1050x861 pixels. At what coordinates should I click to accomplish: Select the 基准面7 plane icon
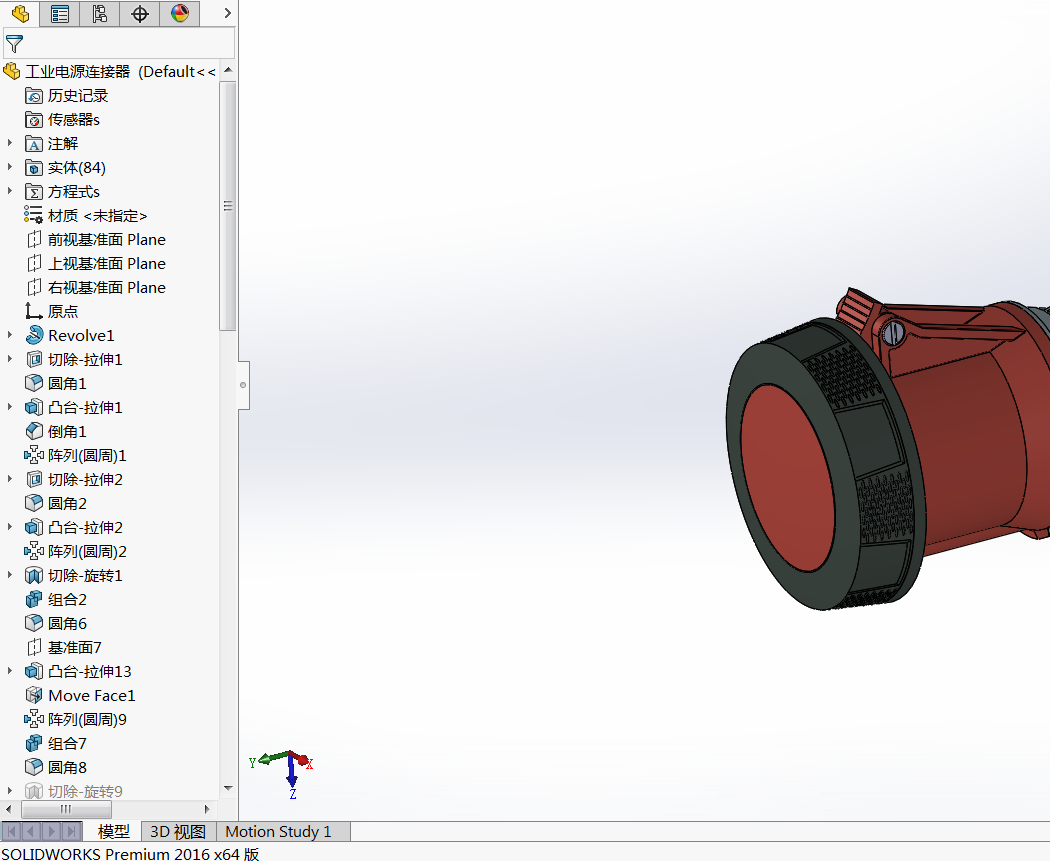pyautogui.click(x=33, y=647)
